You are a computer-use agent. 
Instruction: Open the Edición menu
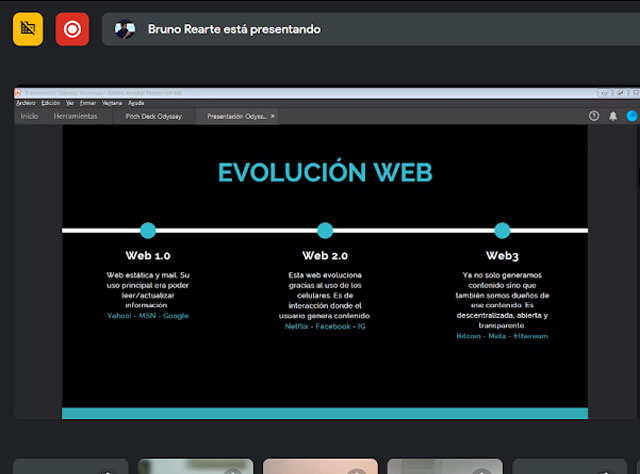coord(51,103)
